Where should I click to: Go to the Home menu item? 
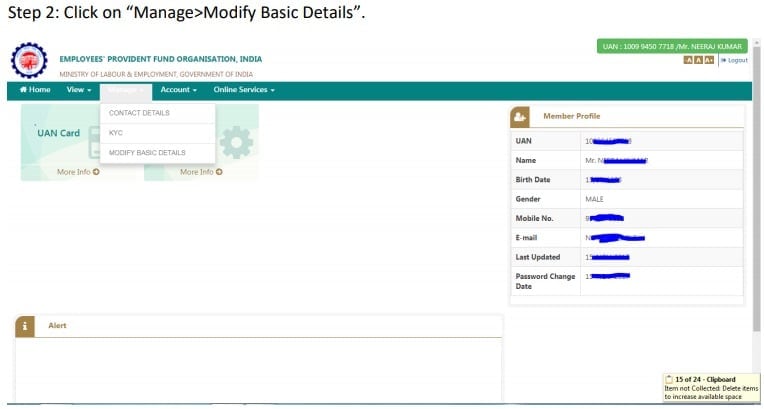35,90
